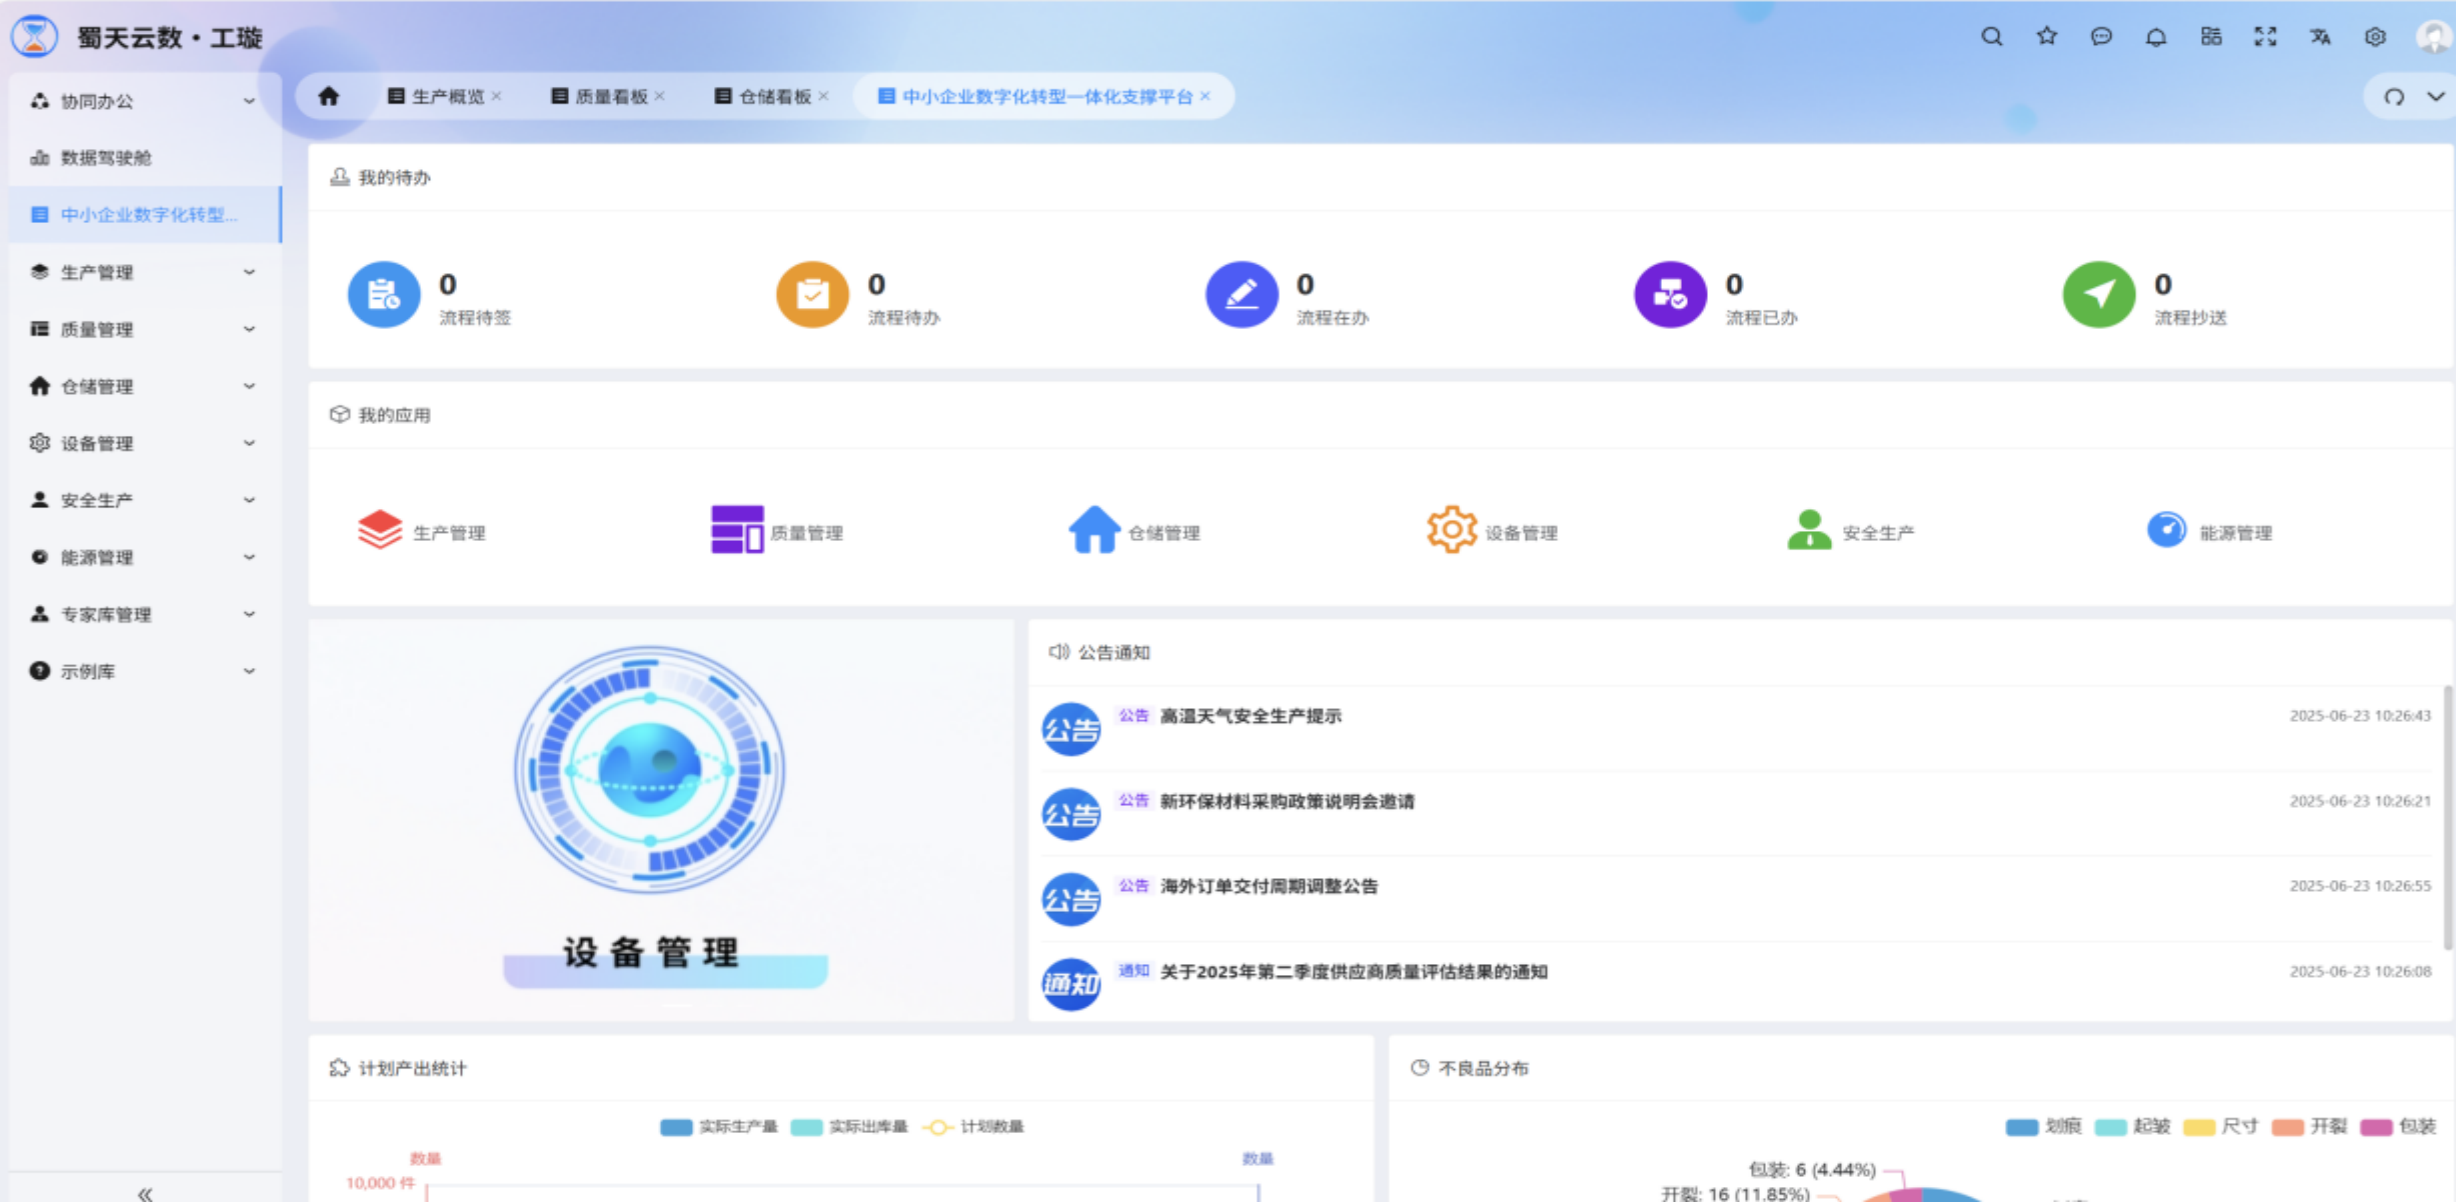
Task: Open 数据驾驶舱 in the sidebar
Action: pyautogui.click(x=105, y=158)
